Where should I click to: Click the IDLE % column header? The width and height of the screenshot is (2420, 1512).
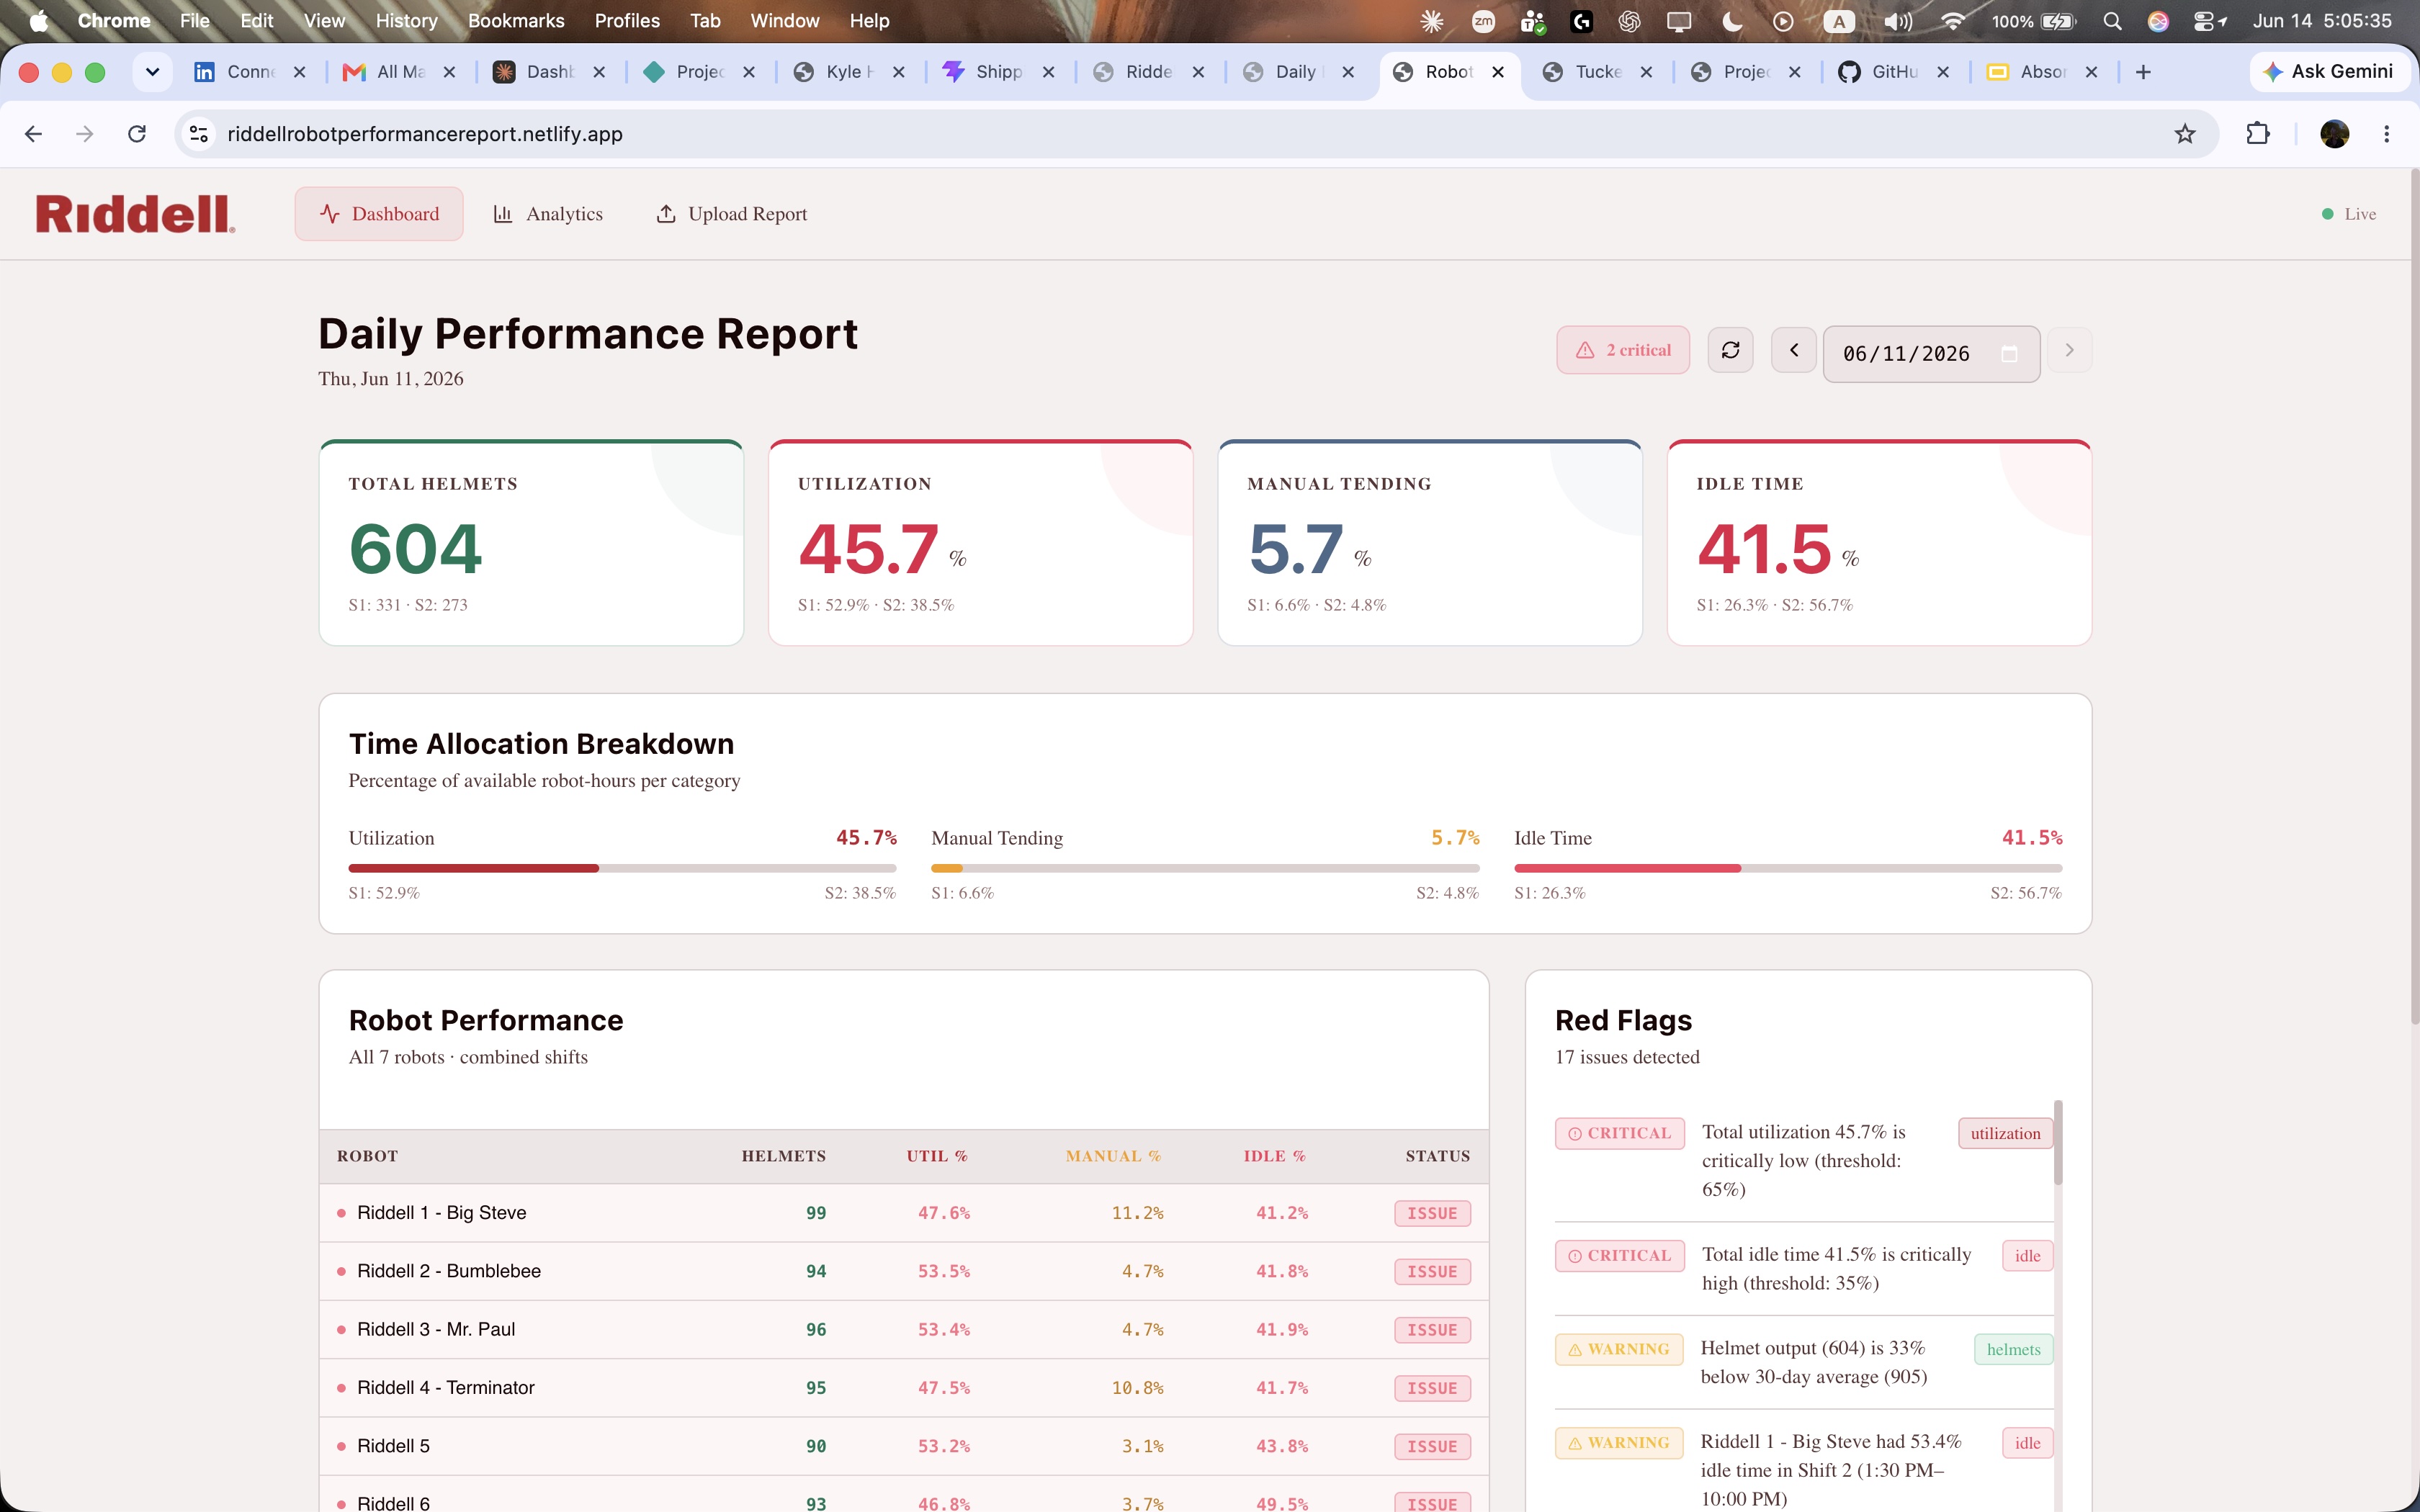pyautogui.click(x=1274, y=1156)
